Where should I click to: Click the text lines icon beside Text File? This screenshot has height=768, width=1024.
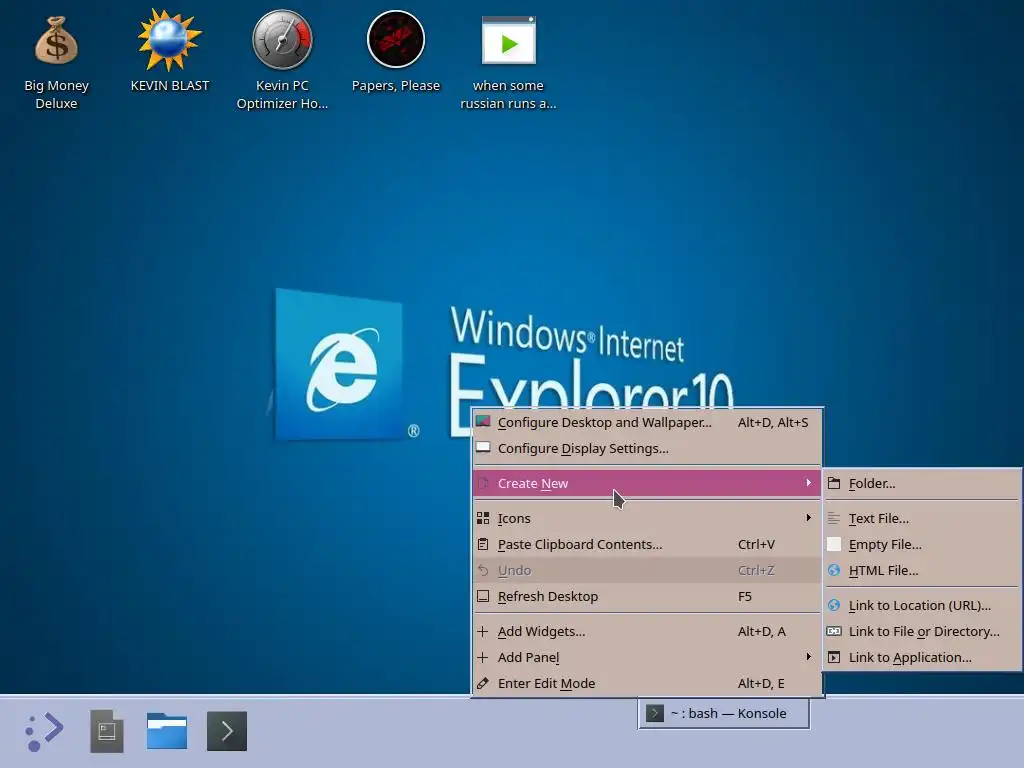834,518
